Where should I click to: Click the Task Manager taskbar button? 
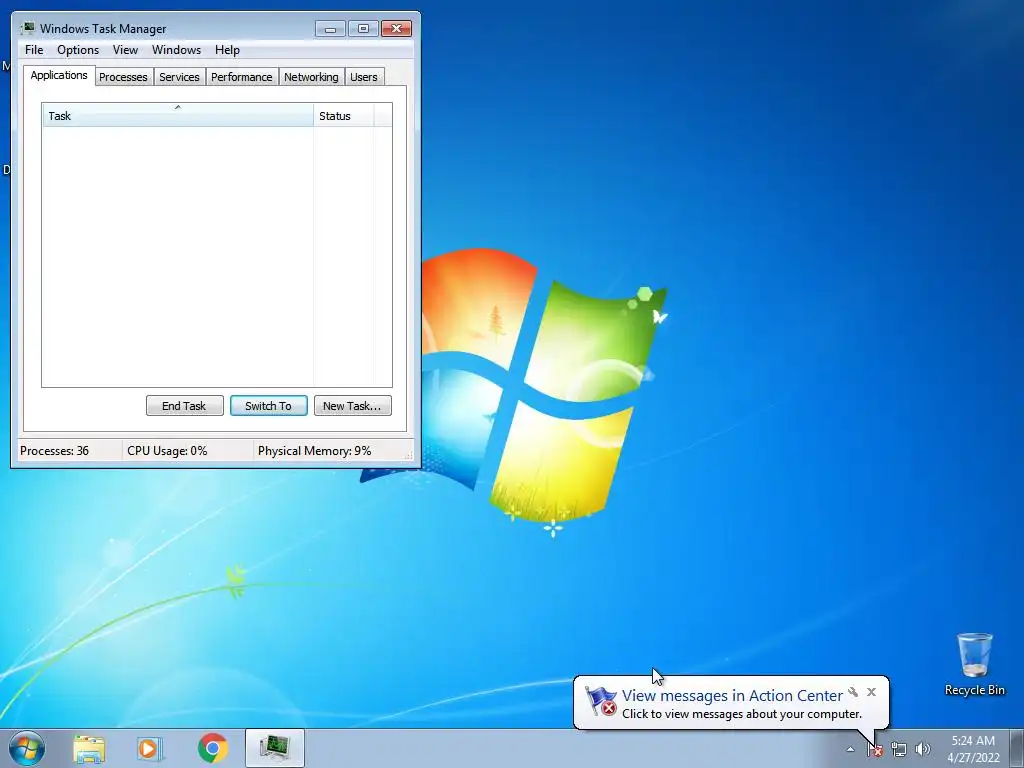(x=275, y=748)
